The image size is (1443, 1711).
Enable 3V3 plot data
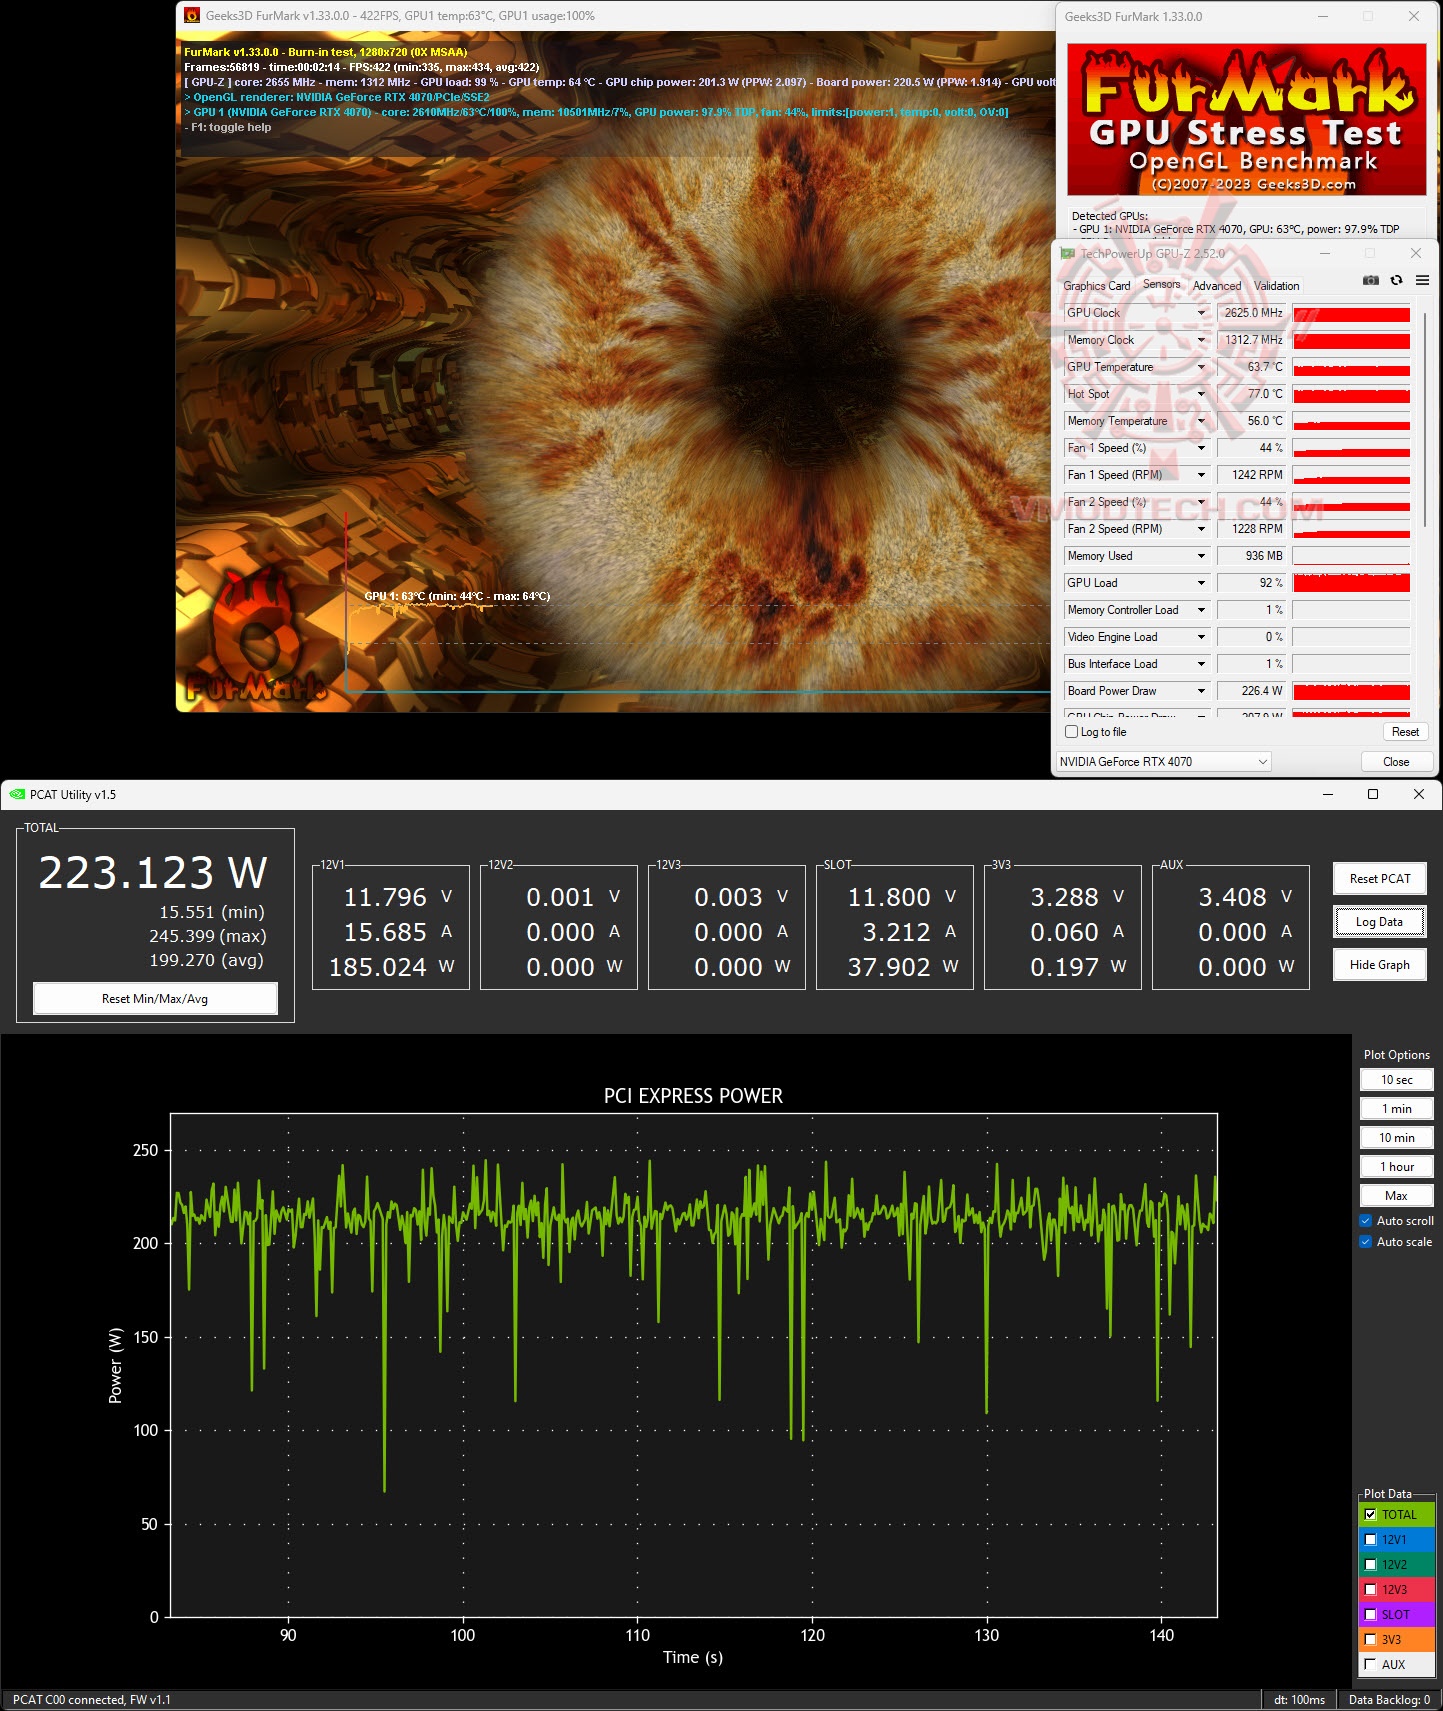pyautogui.click(x=1370, y=1640)
